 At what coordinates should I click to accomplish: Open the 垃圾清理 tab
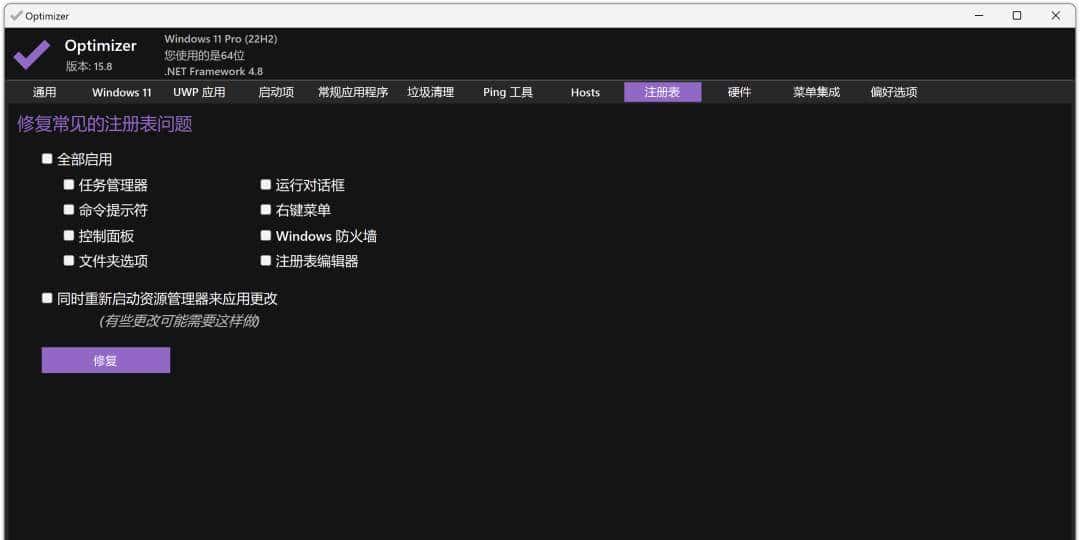coord(430,92)
